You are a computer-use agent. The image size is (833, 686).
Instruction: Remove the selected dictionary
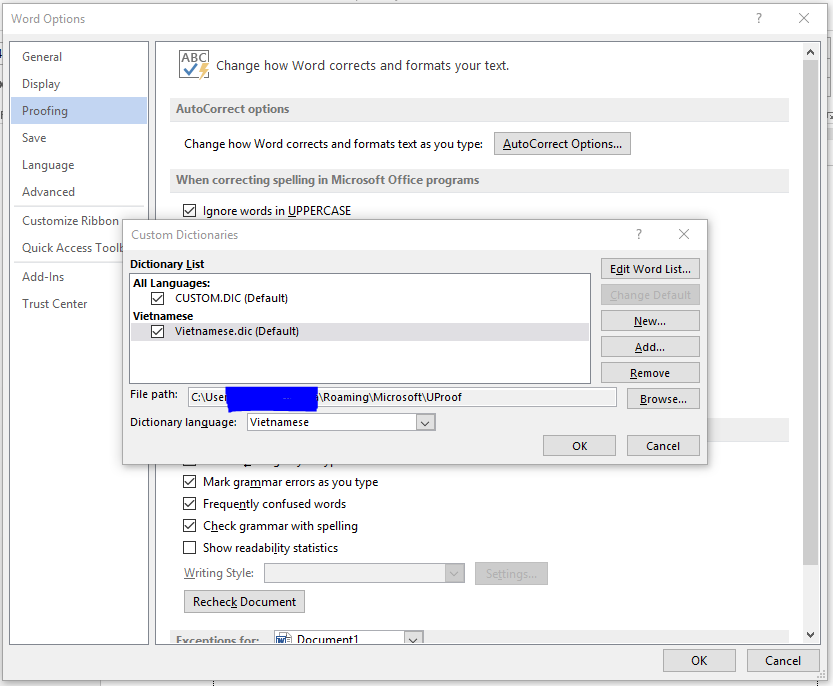(650, 373)
